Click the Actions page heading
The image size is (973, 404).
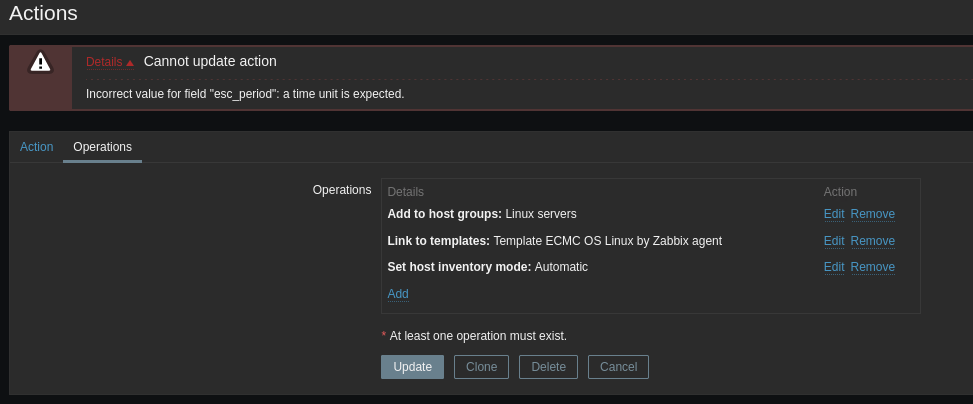(x=43, y=13)
